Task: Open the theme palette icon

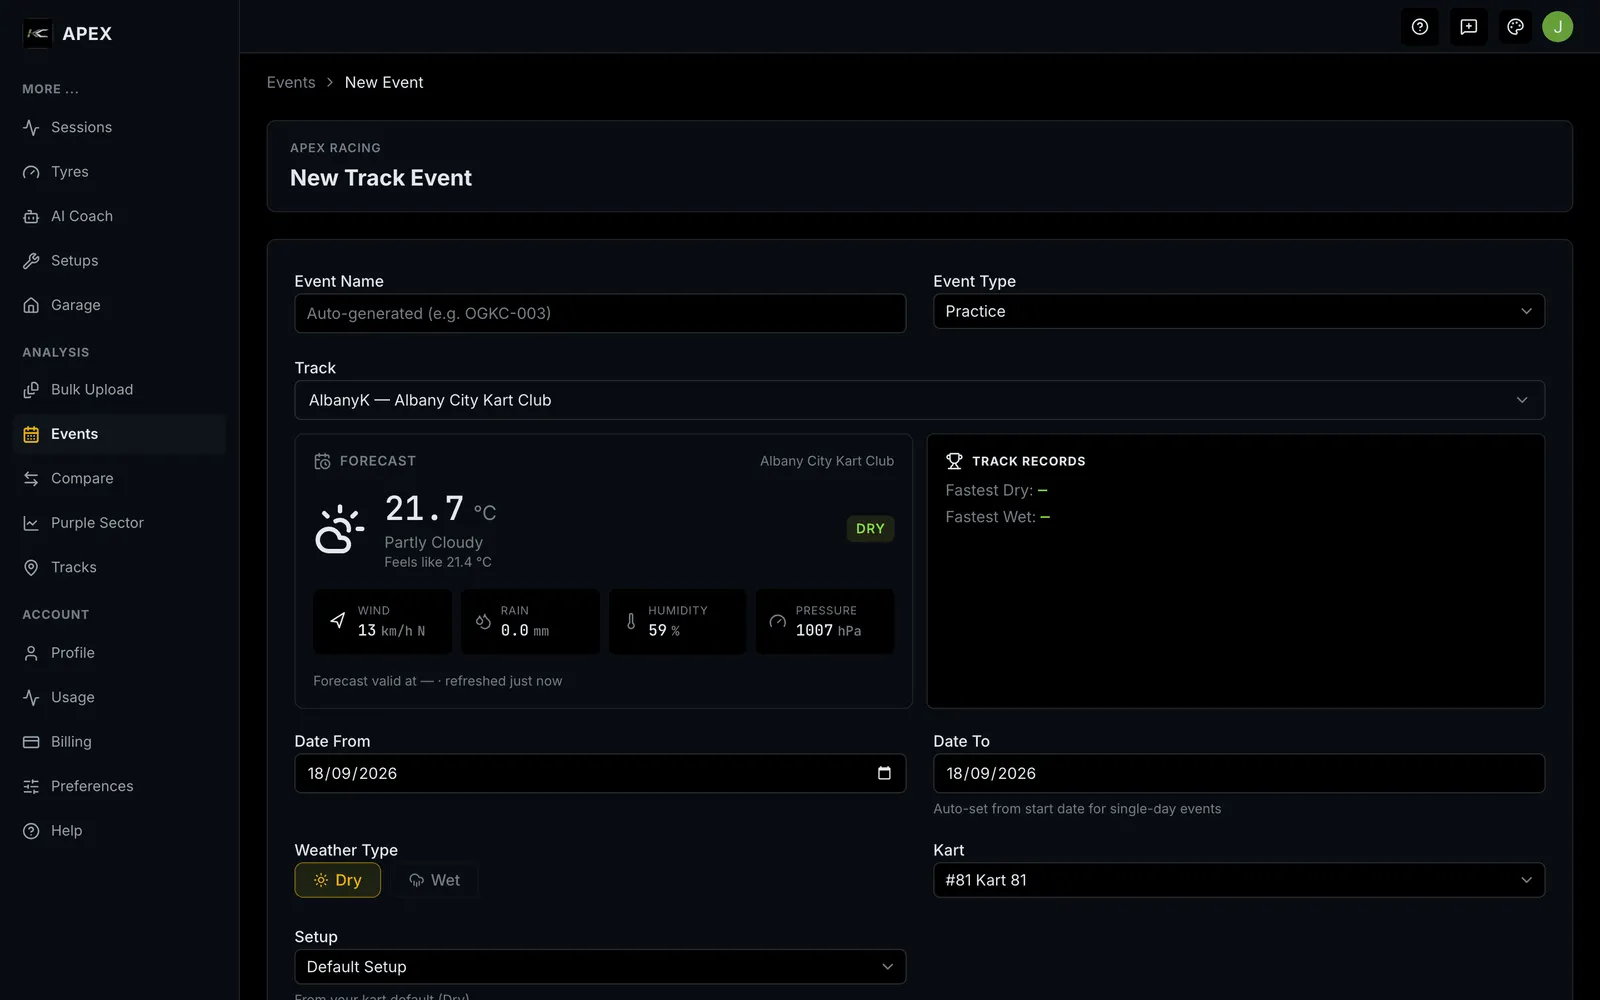Action: click(x=1515, y=27)
